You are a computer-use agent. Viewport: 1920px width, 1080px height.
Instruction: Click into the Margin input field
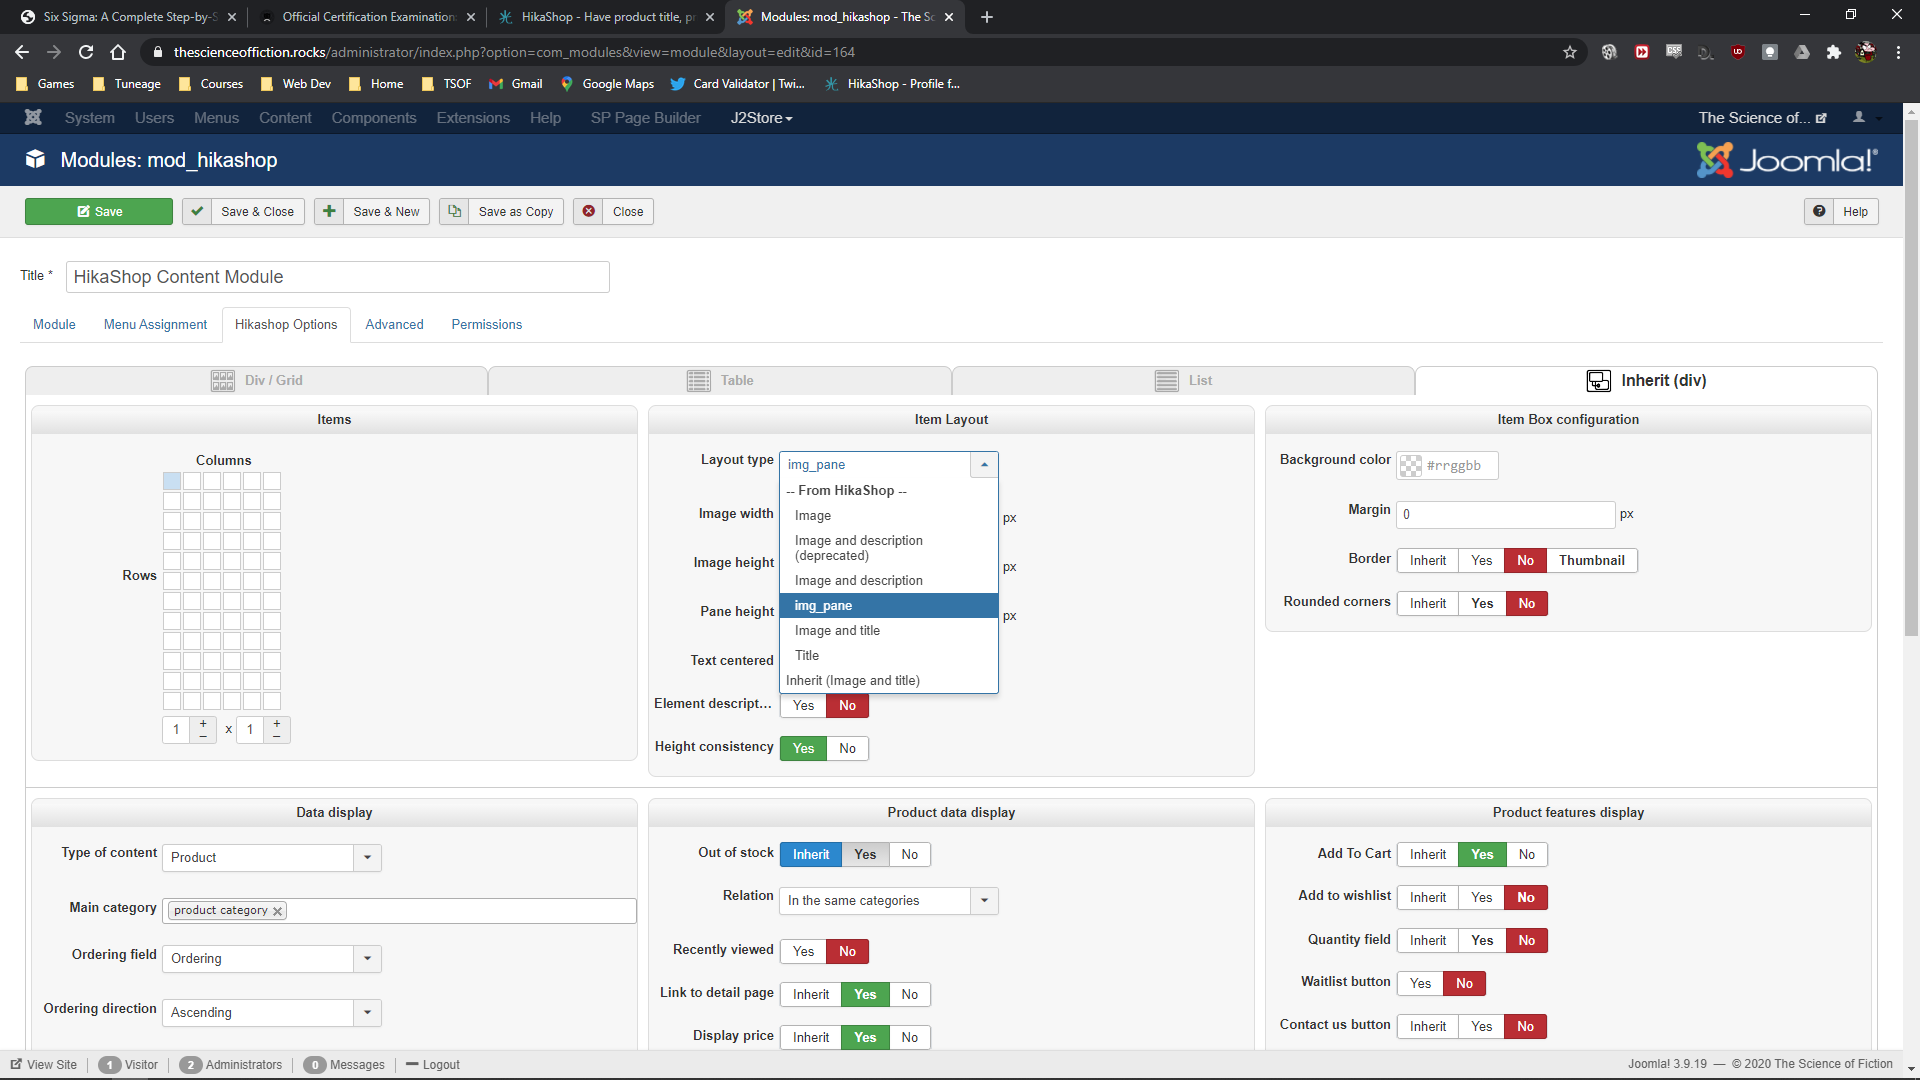(1505, 515)
